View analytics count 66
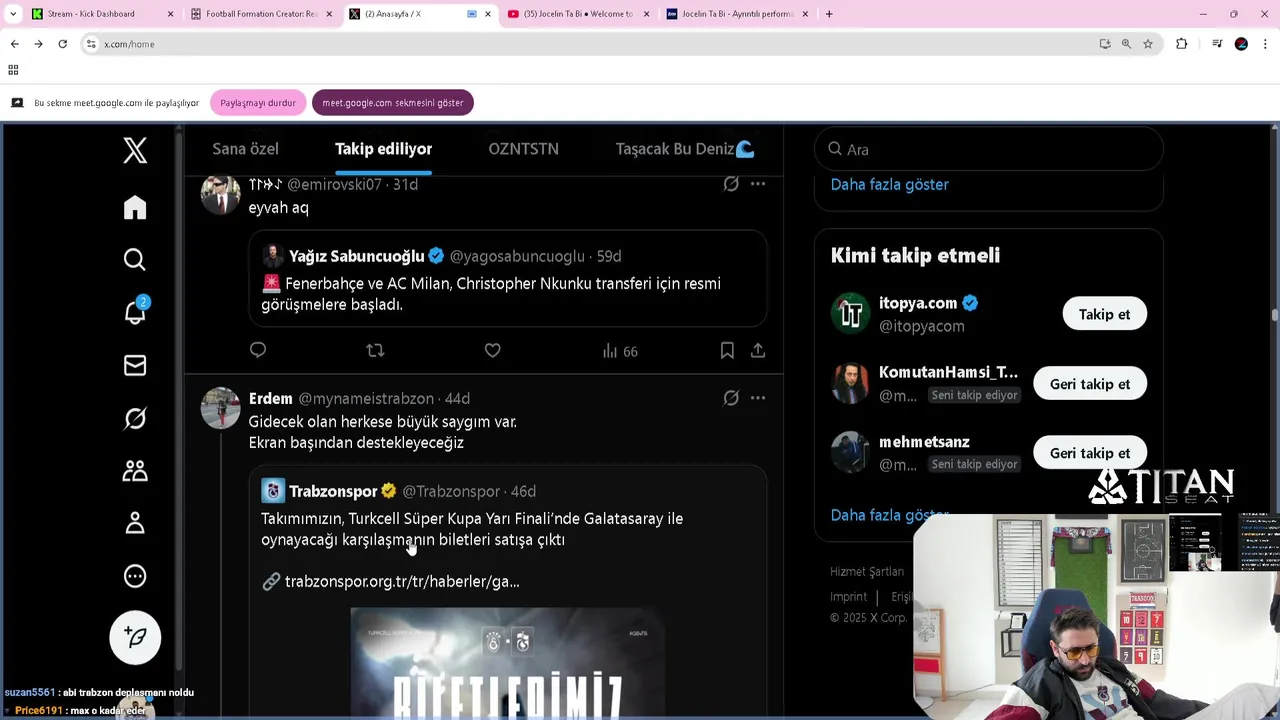Viewport: 1280px width, 720px height. pyautogui.click(x=620, y=351)
